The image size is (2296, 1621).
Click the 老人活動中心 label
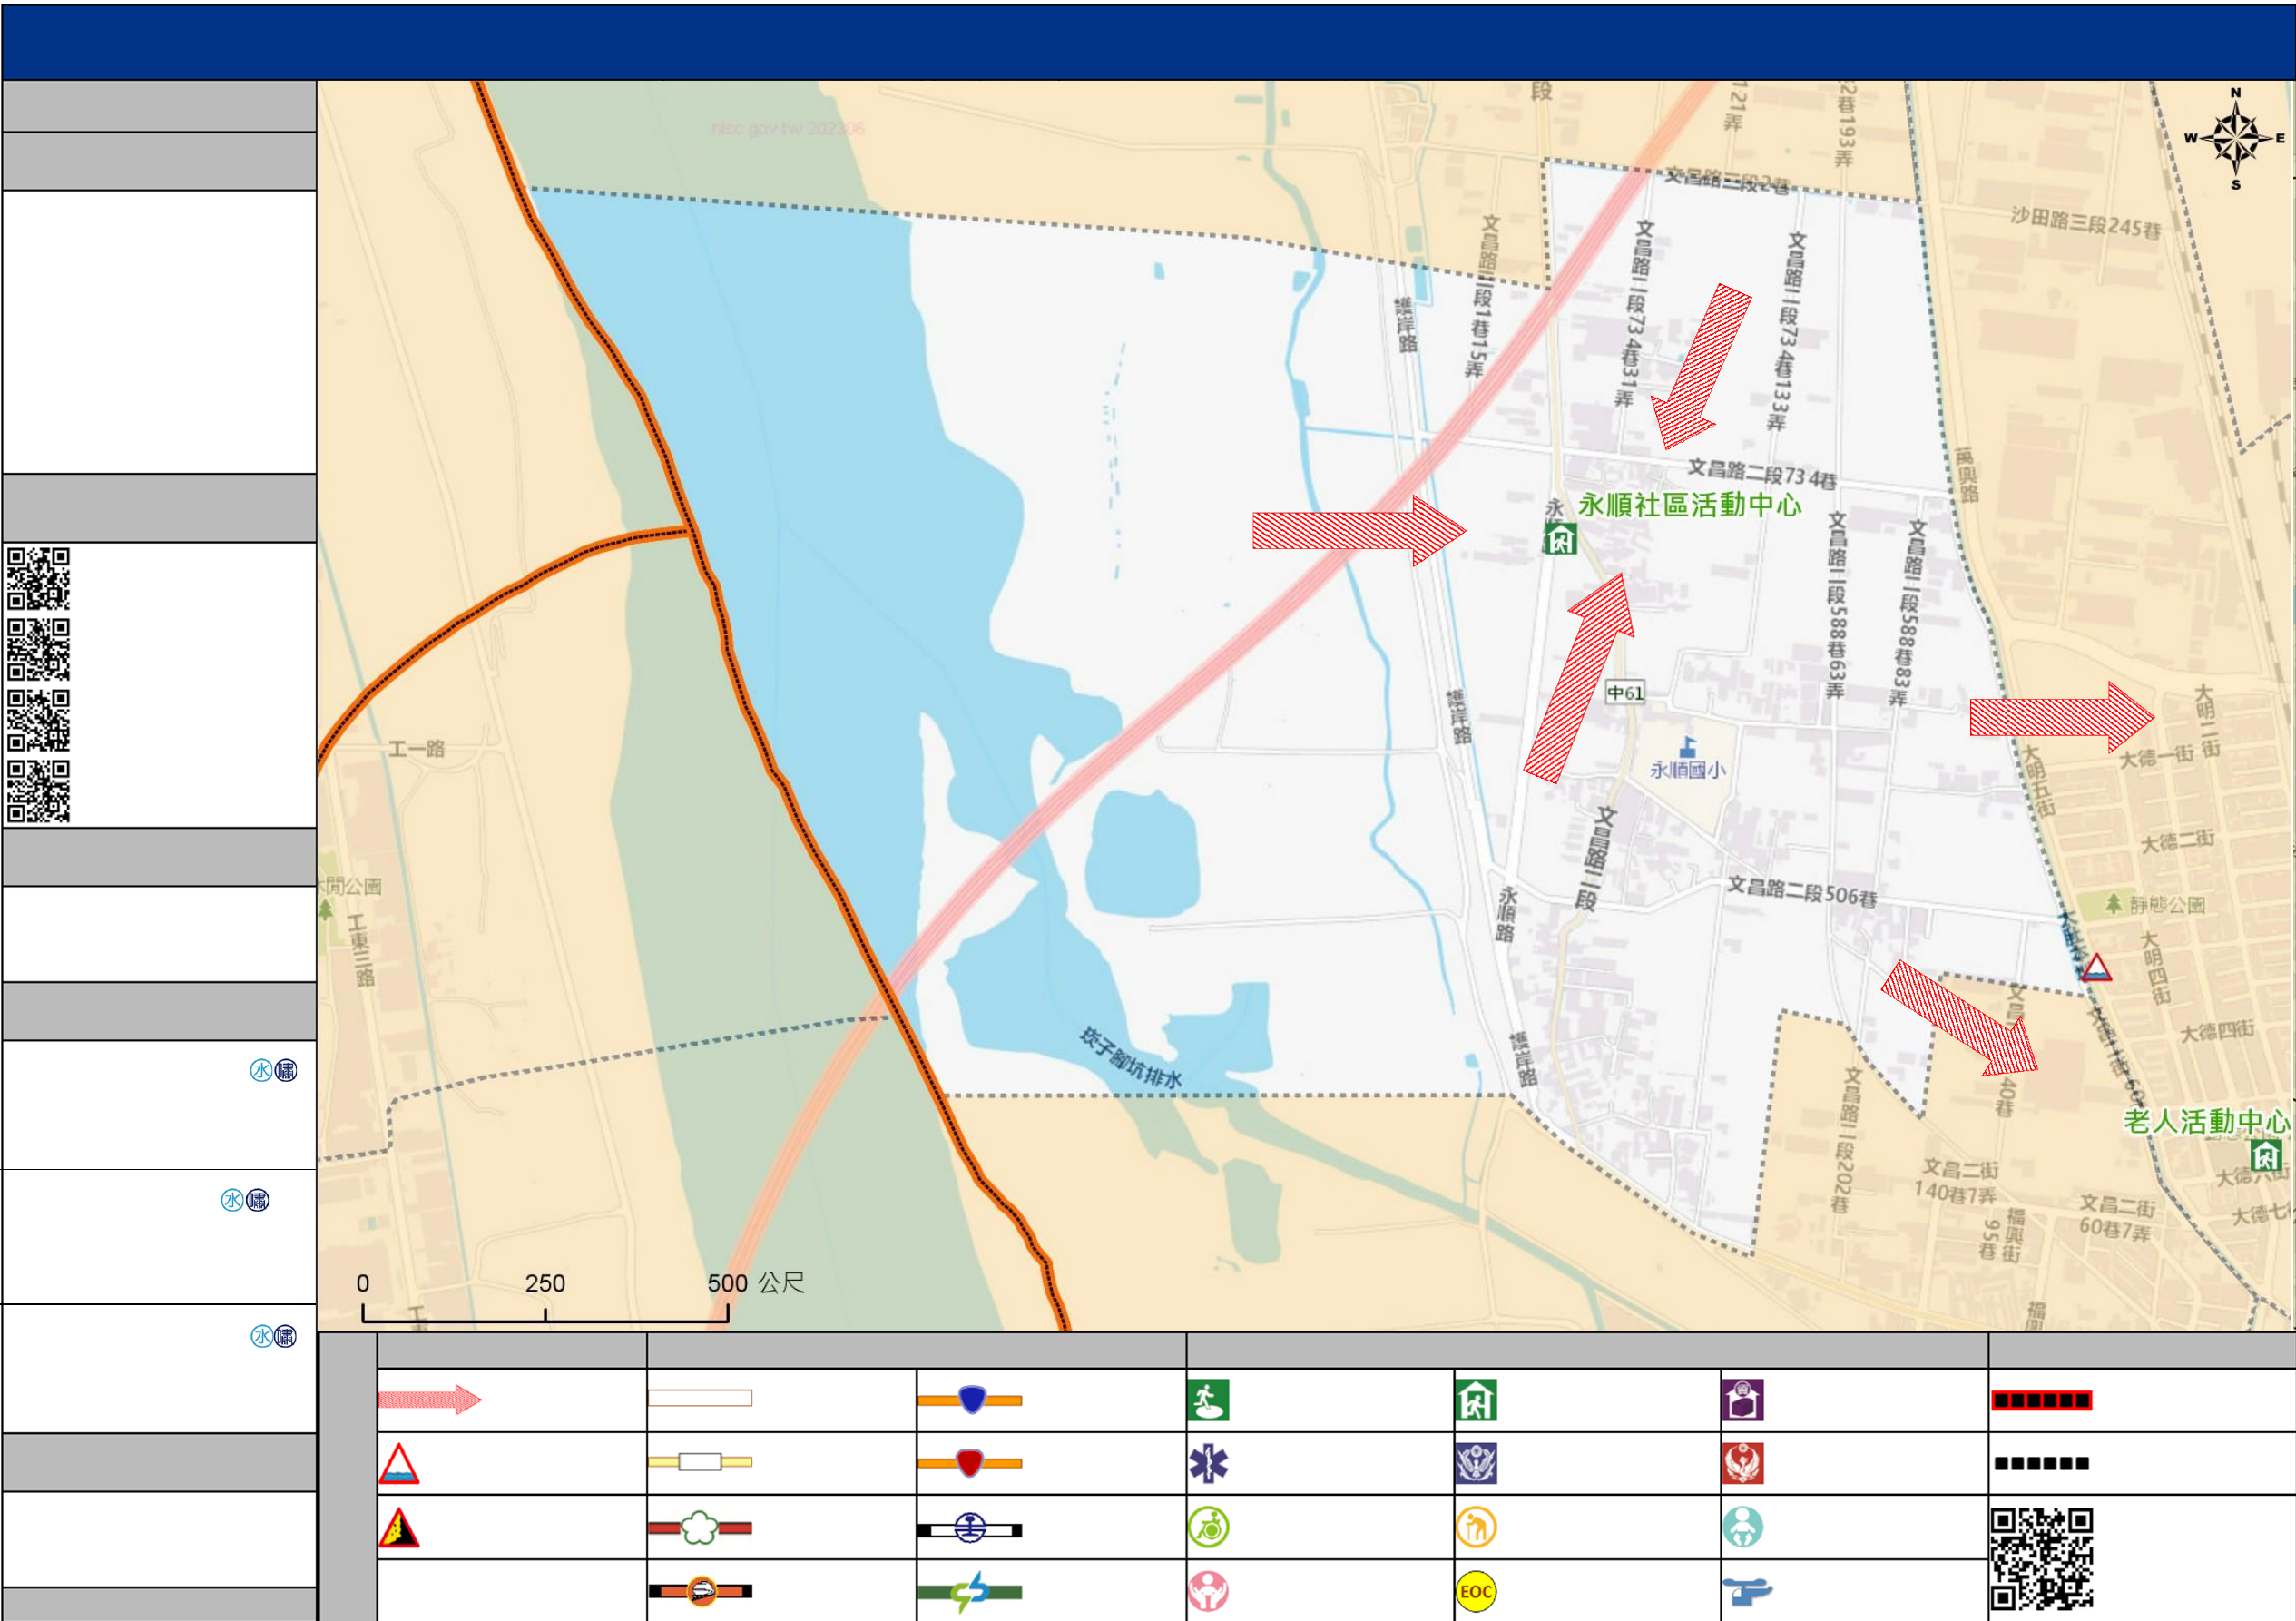[x=2206, y=1122]
